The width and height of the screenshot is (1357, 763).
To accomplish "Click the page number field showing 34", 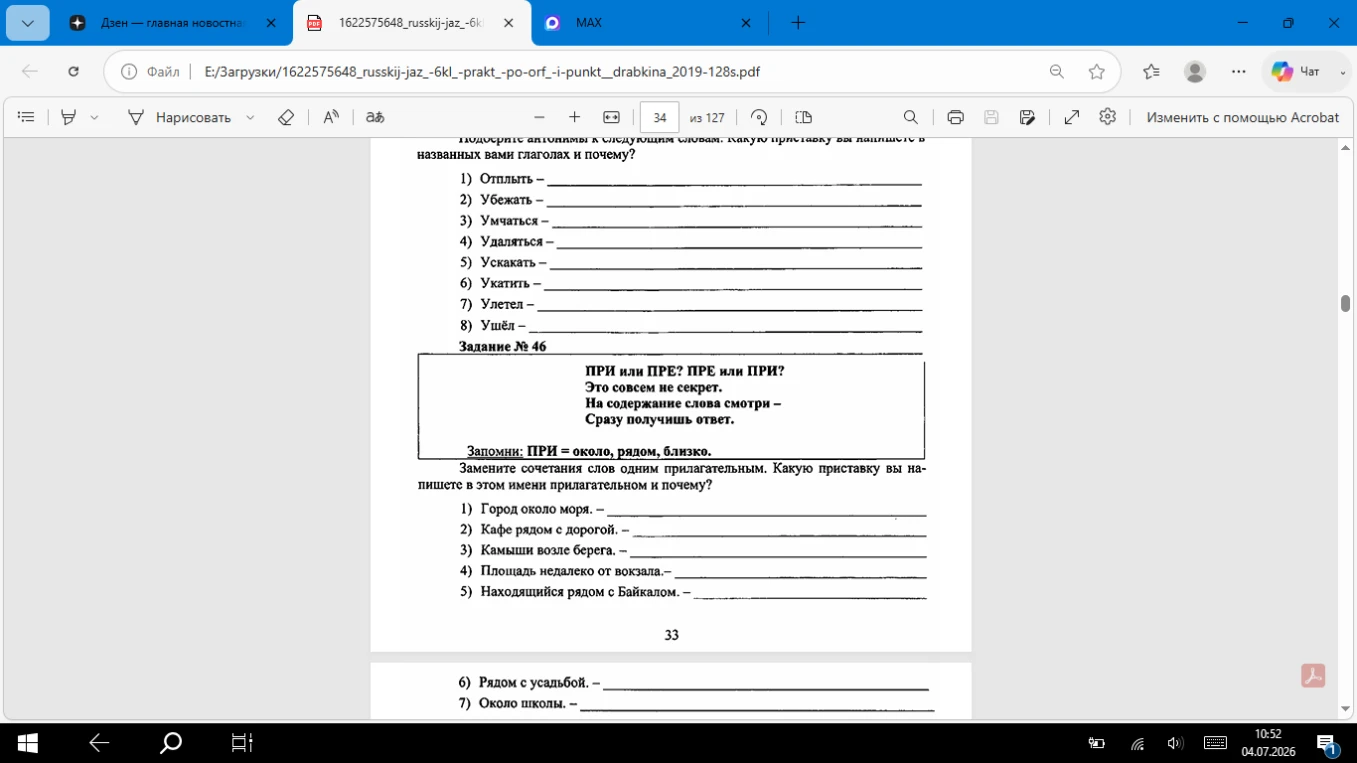I will 659,117.
